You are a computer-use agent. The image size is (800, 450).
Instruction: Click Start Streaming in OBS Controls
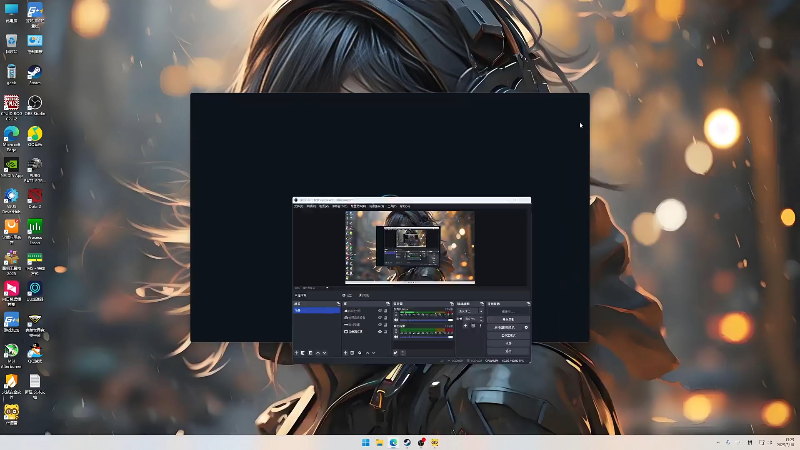(508, 311)
